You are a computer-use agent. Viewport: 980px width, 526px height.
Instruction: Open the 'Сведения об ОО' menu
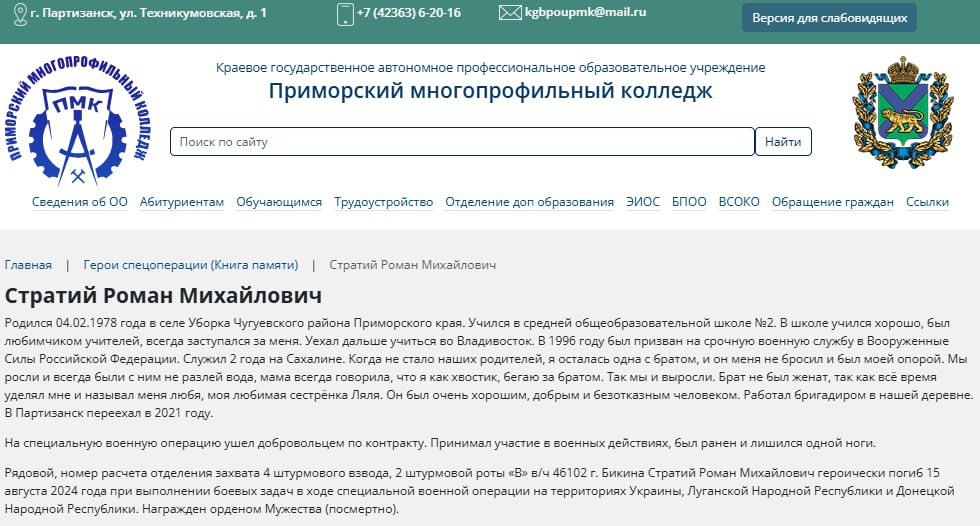coord(80,202)
